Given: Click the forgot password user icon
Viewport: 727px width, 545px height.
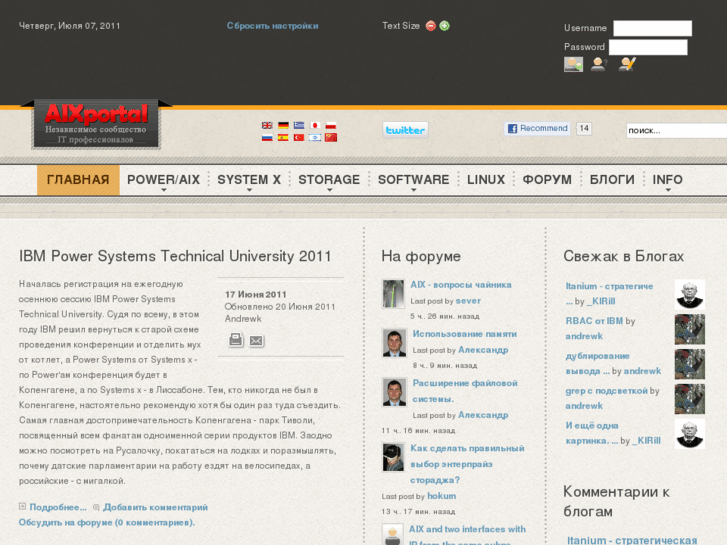Looking at the screenshot, I should coord(599,64).
